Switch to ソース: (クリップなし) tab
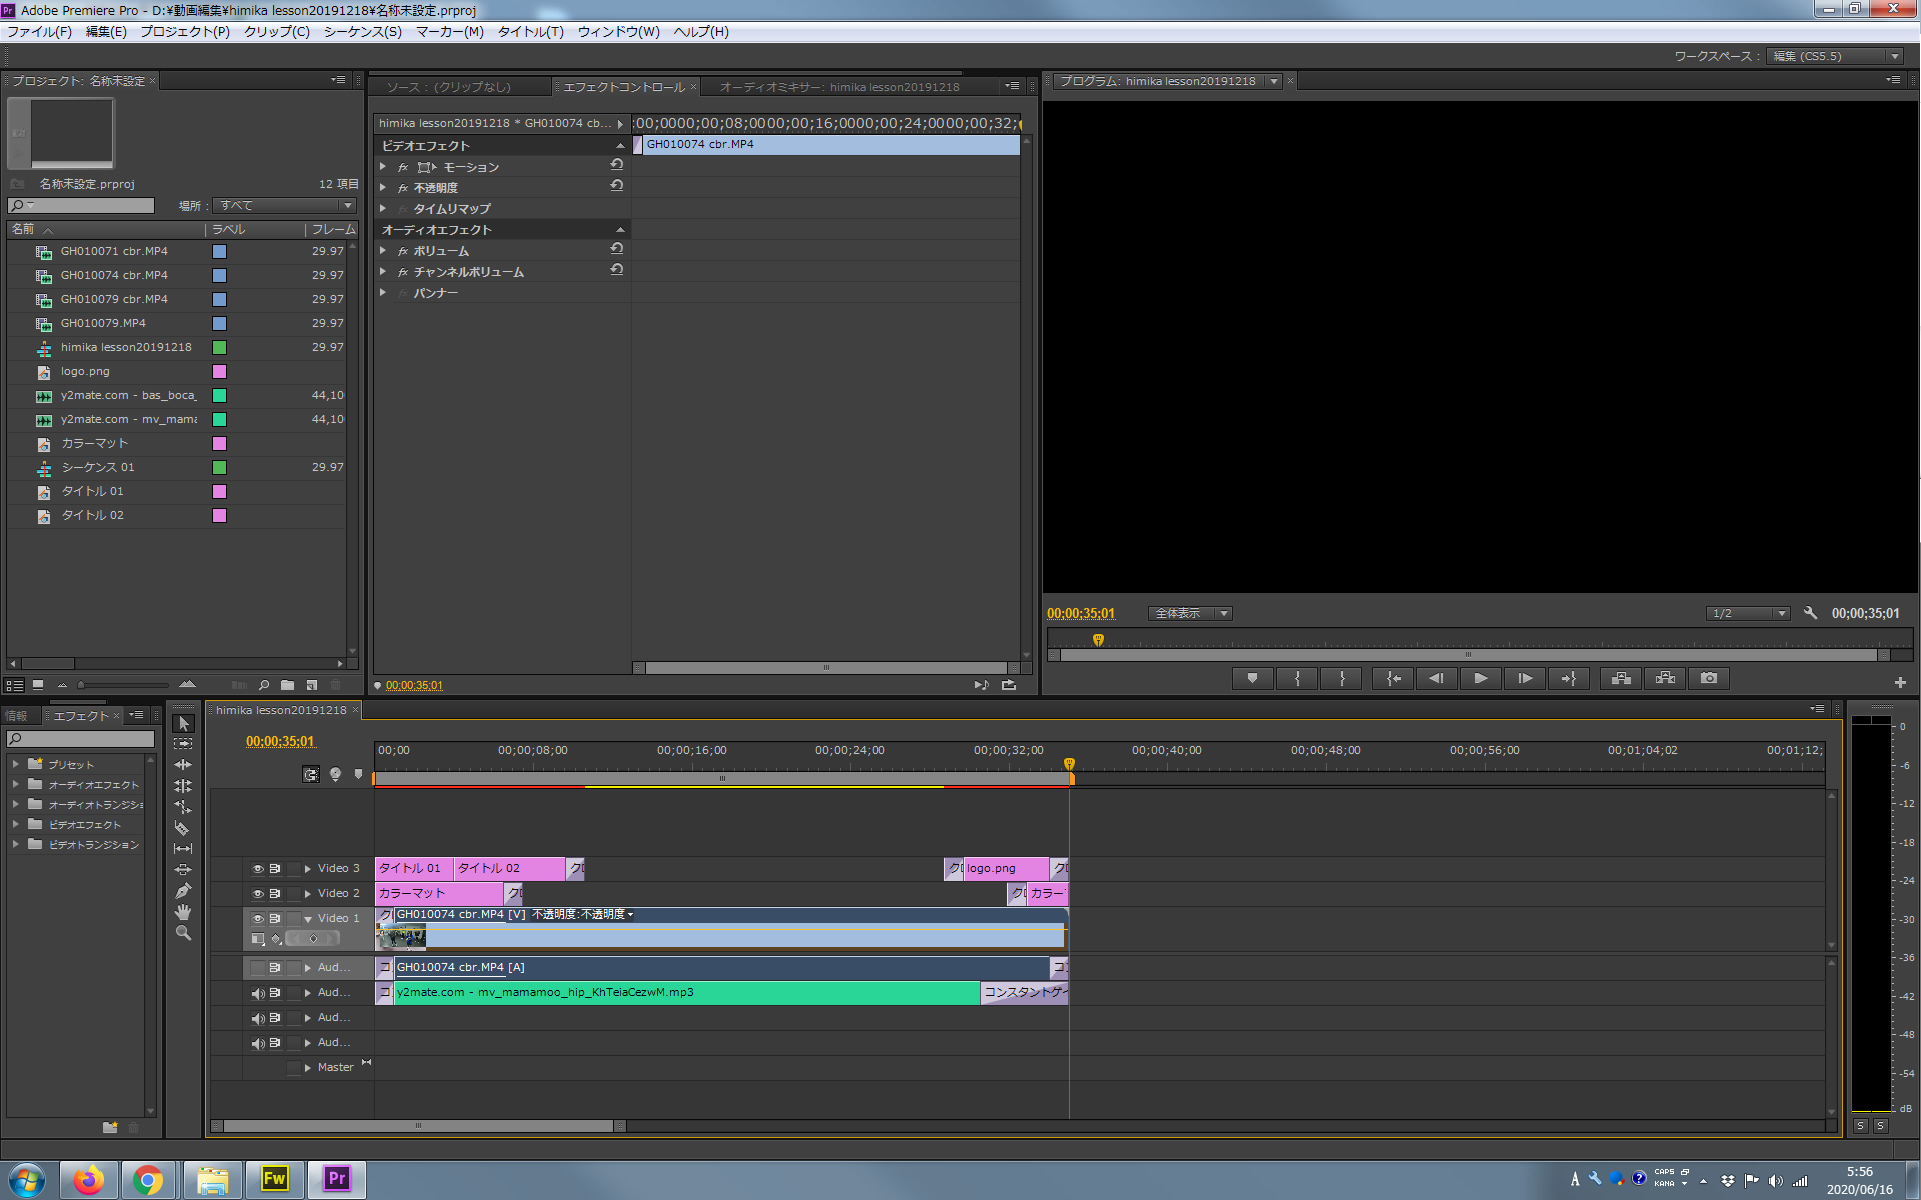This screenshot has height=1200, width=1921. (449, 87)
